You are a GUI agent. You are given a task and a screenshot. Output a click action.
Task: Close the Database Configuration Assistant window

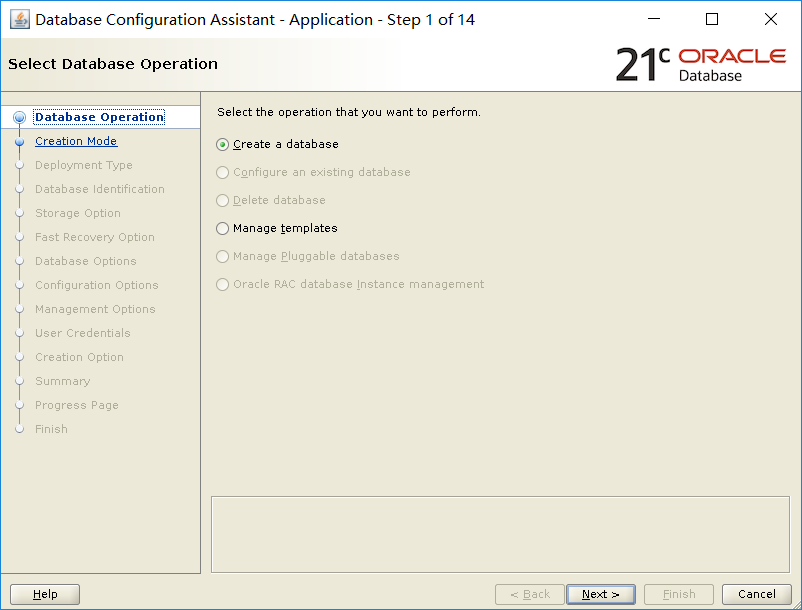771,19
